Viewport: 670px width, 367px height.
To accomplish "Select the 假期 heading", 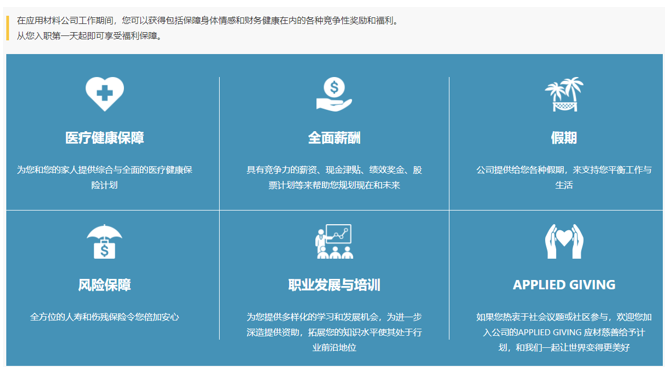I will pyautogui.click(x=564, y=138).
